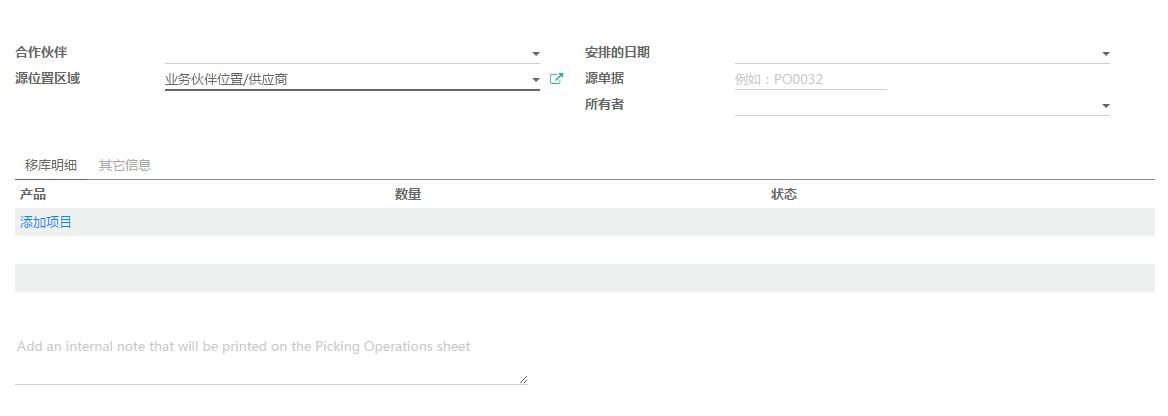Expand the 合作伙伴 dropdown arrow

536,54
